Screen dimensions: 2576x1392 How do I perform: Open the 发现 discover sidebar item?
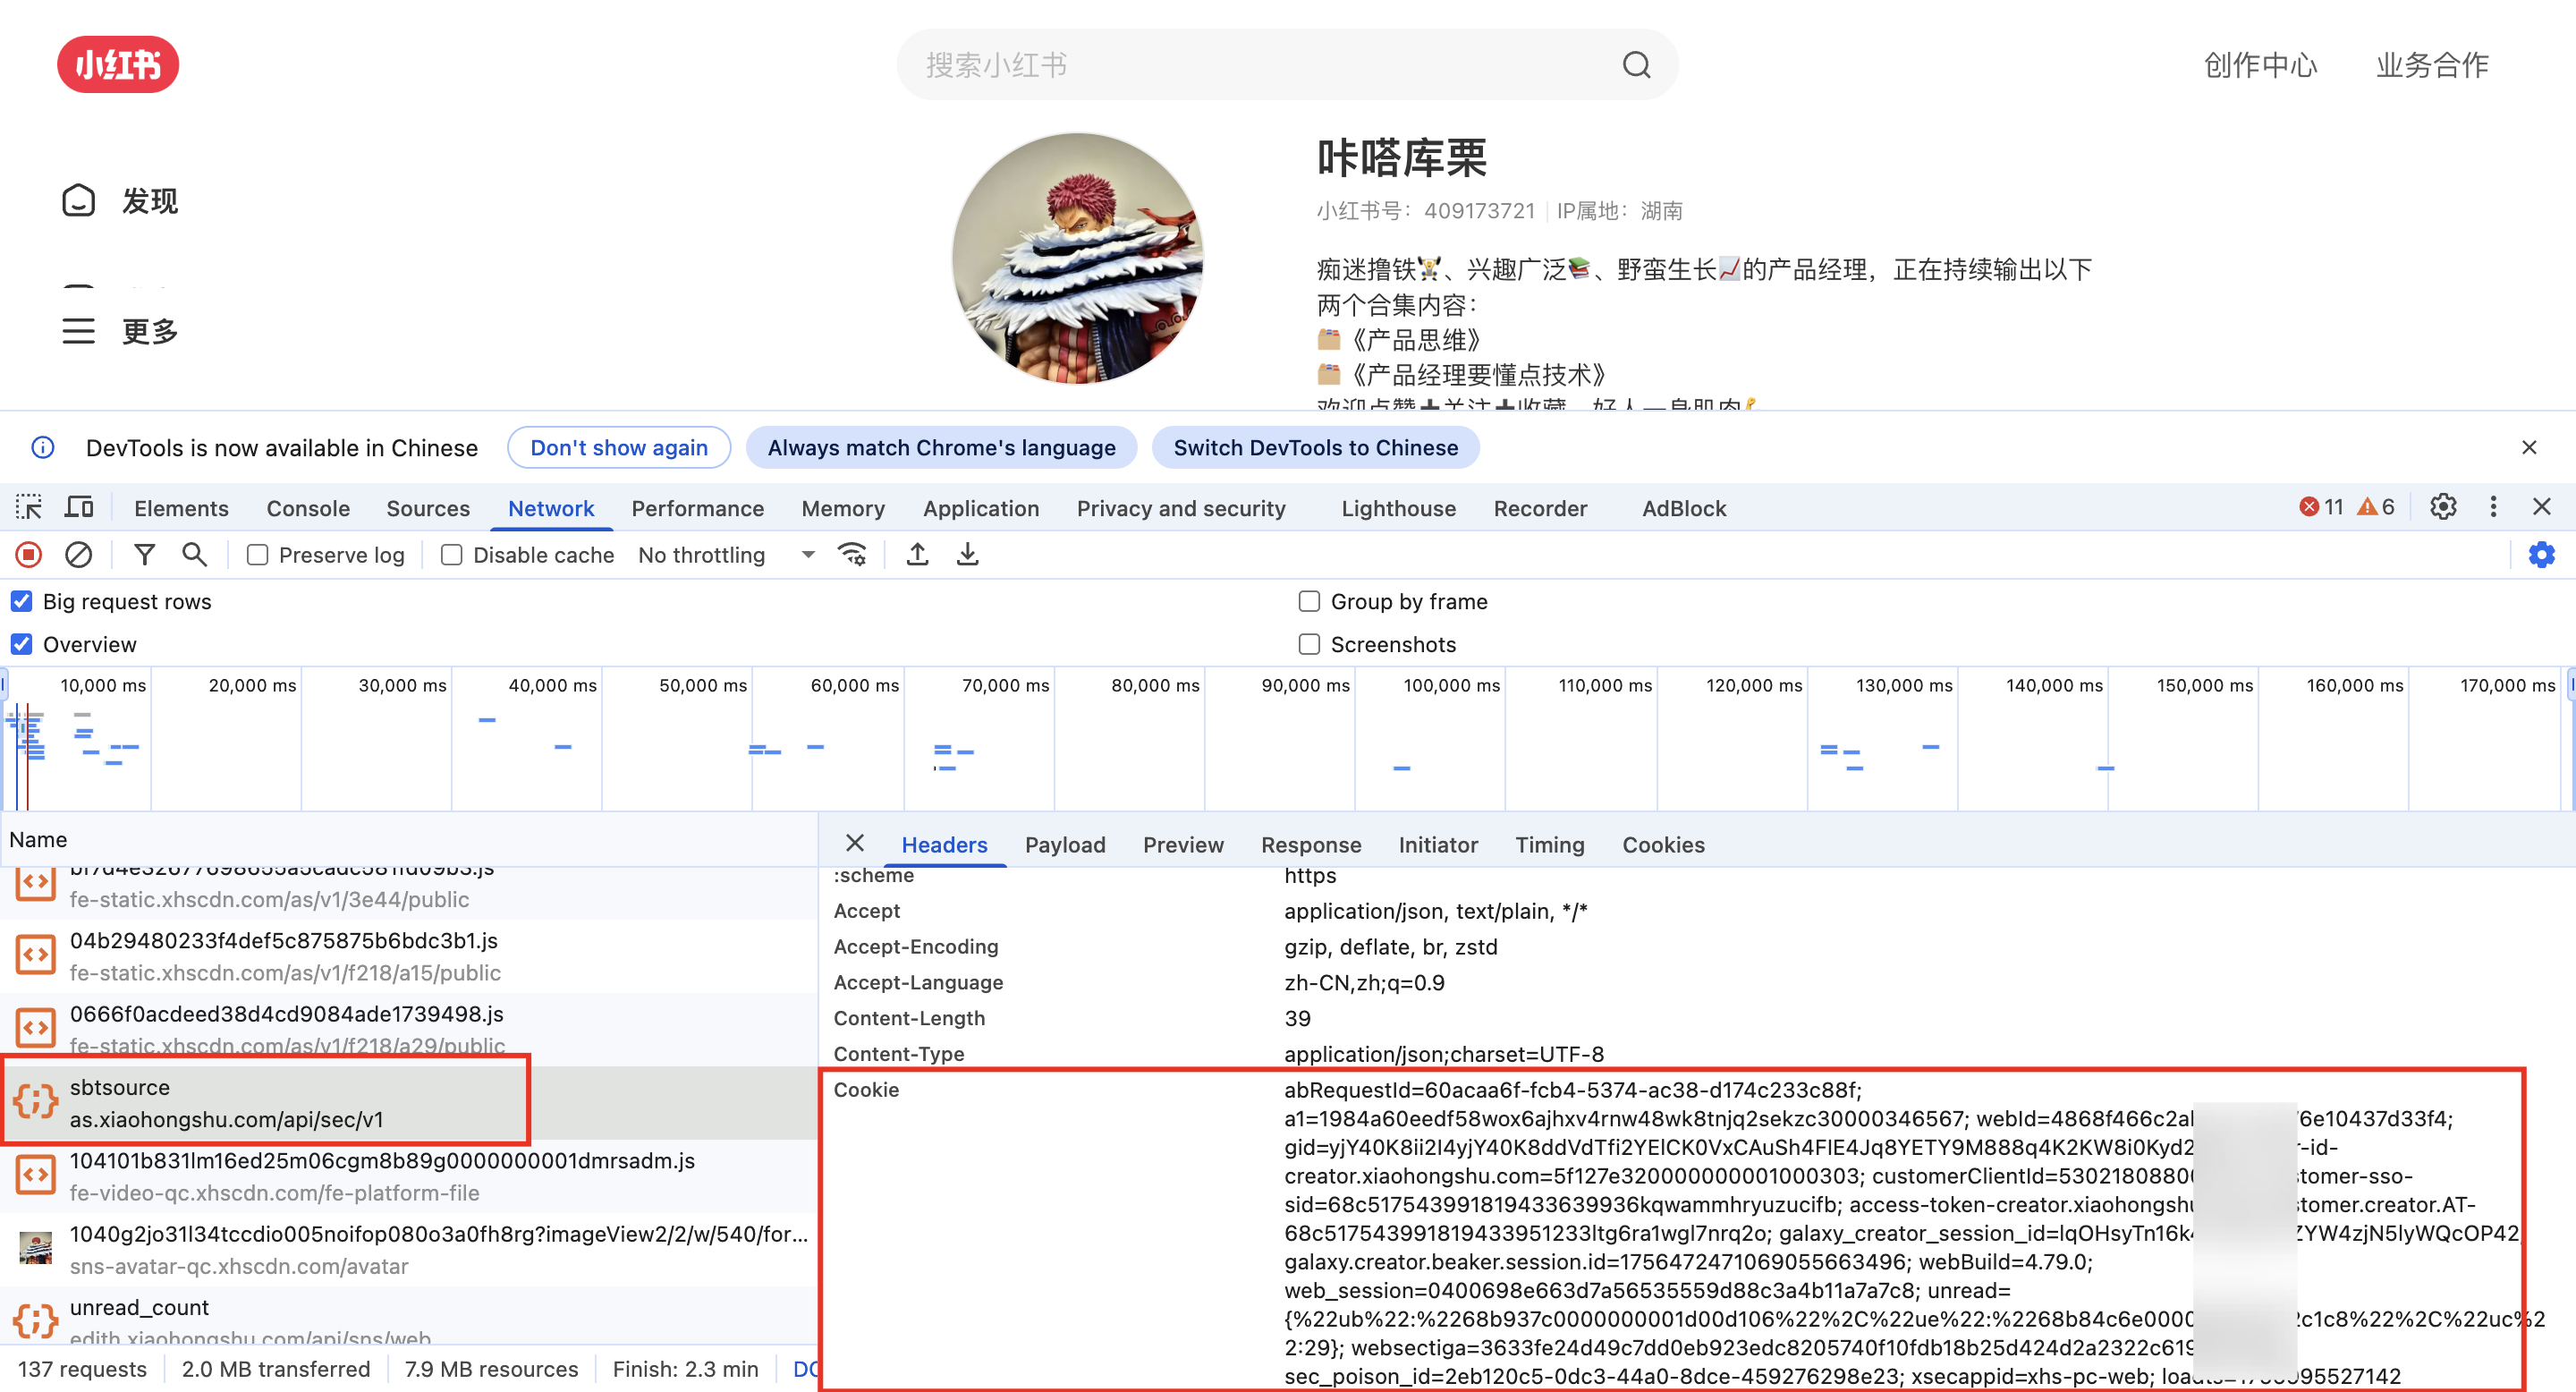coord(120,201)
